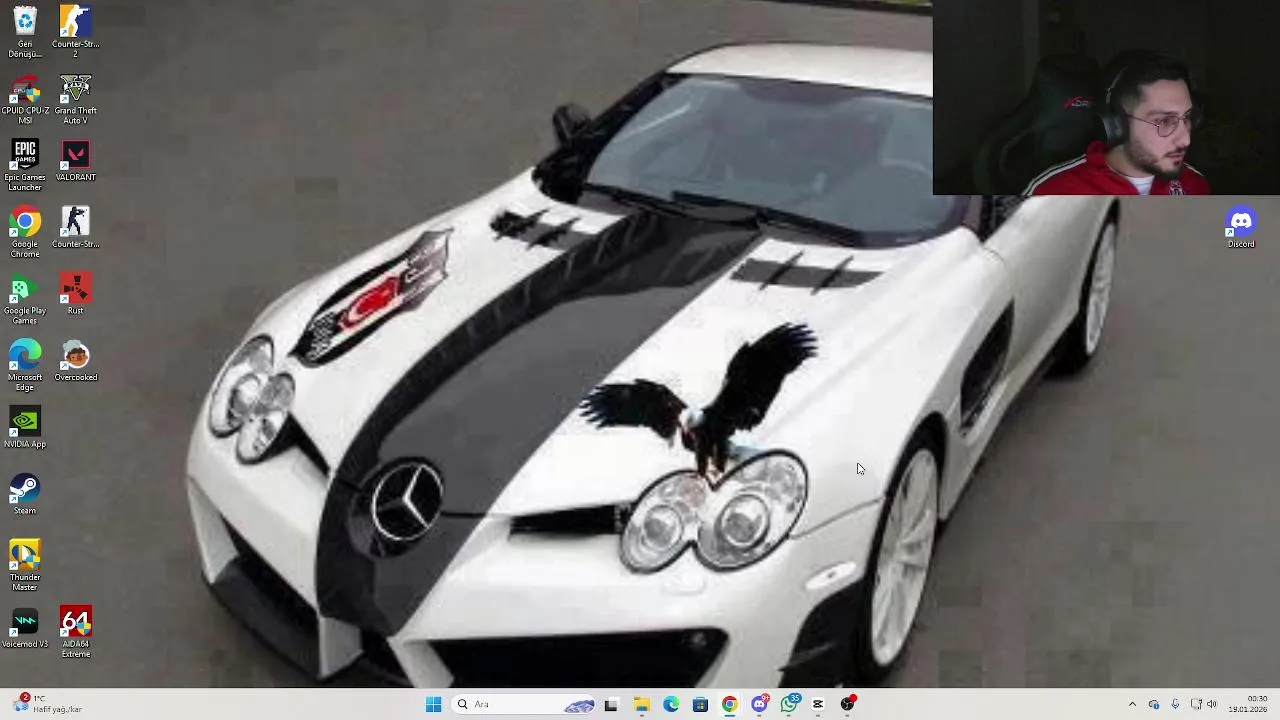Select the Overcooked desktop shortcut

point(75,361)
